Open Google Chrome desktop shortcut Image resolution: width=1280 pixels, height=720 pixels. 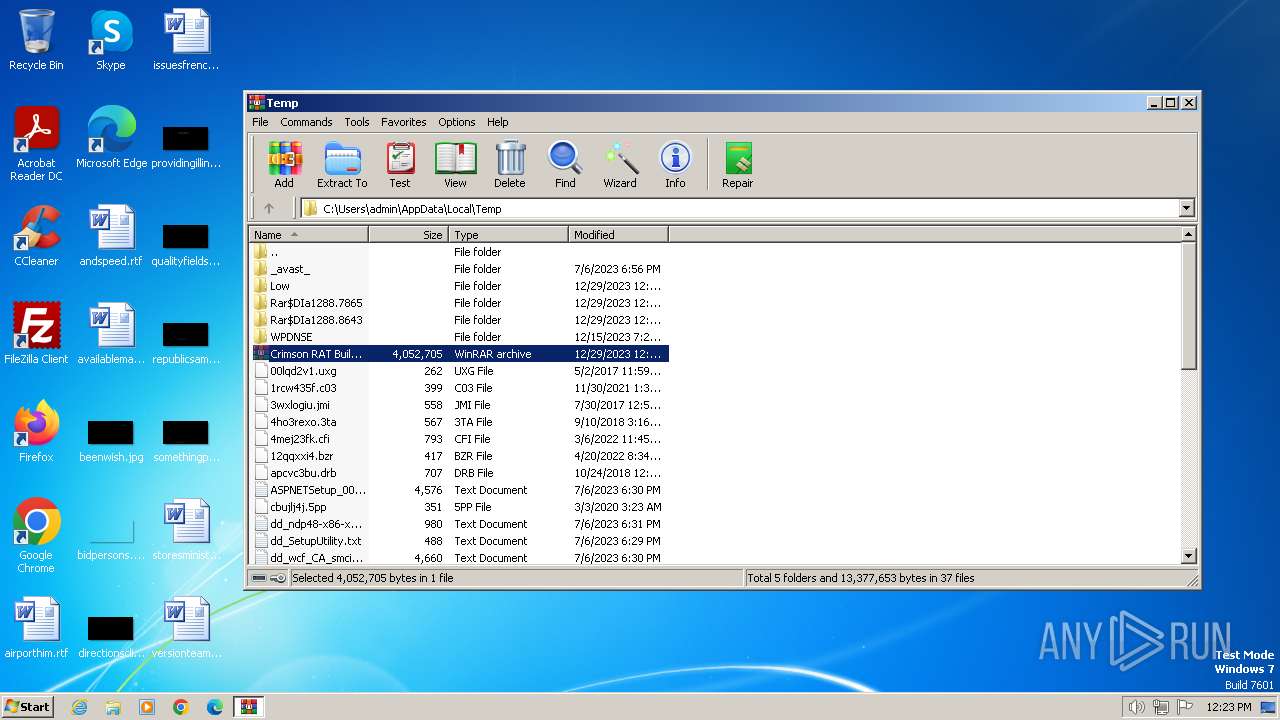pyautogui.click(x=36, y=536)
